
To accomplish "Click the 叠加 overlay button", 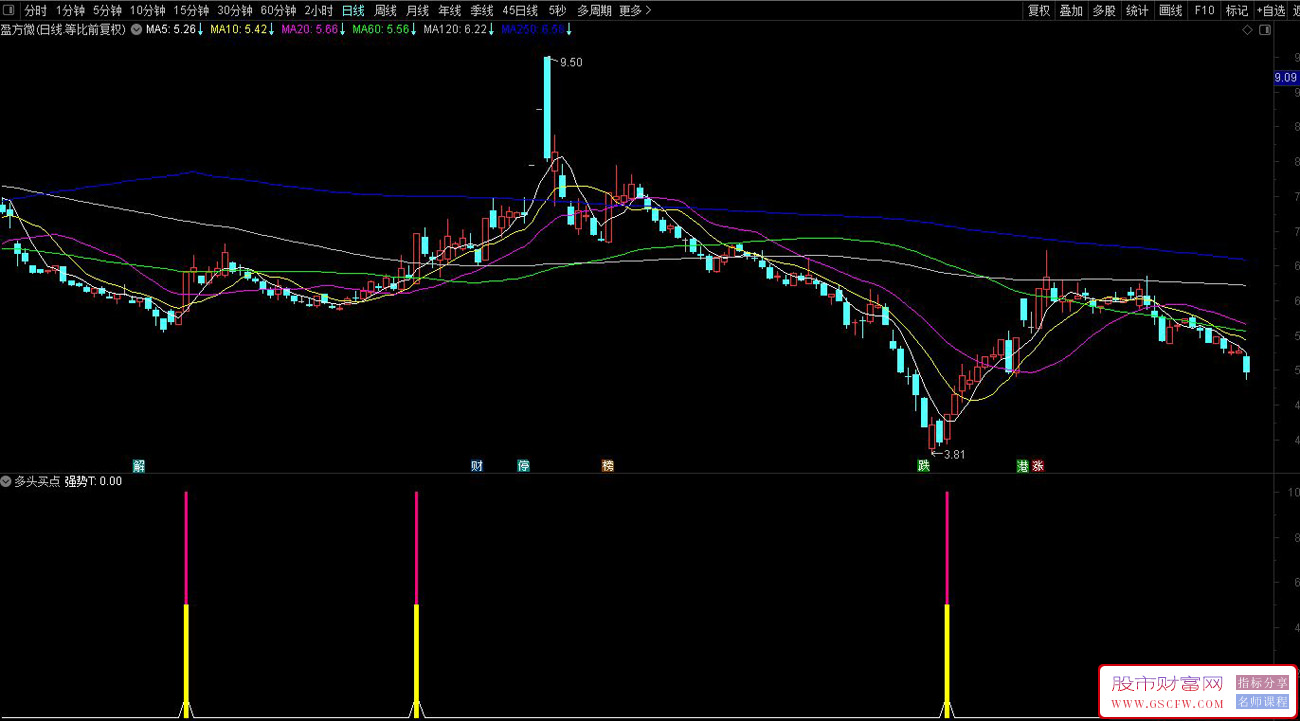I will (x=1071, y=11).
